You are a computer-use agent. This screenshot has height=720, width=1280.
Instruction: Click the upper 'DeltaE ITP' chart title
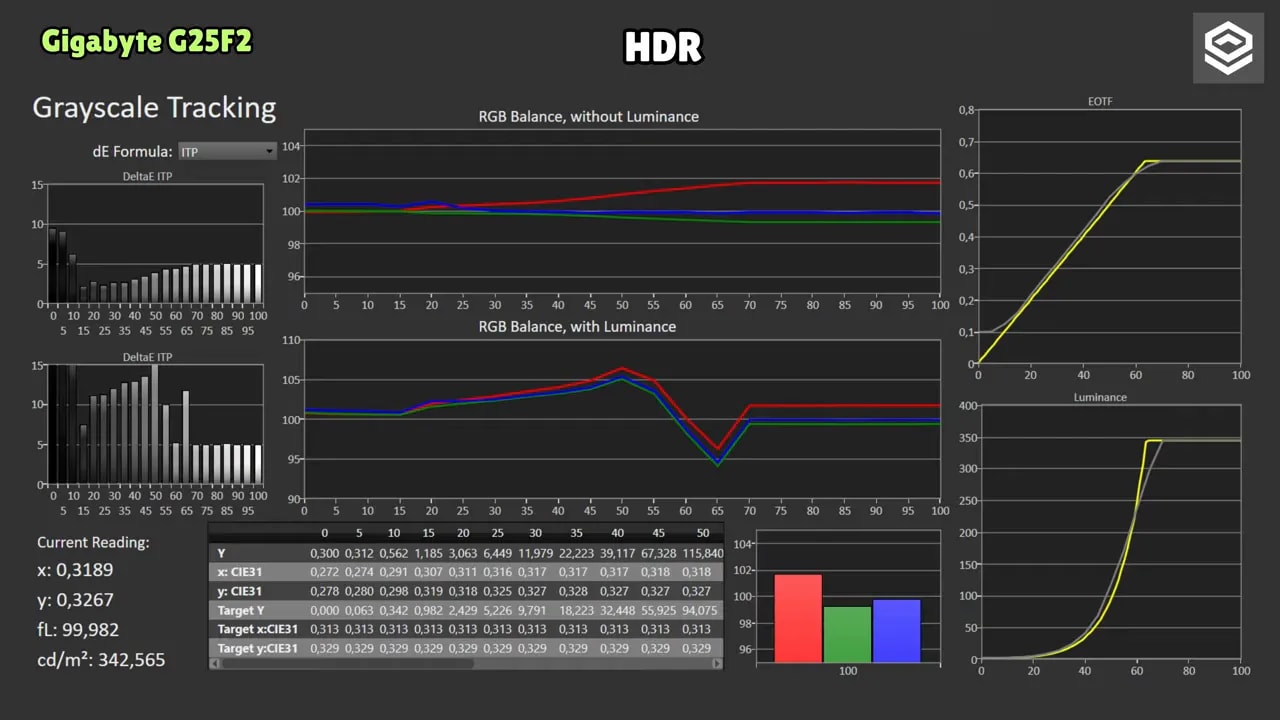(x=148, y=176)
